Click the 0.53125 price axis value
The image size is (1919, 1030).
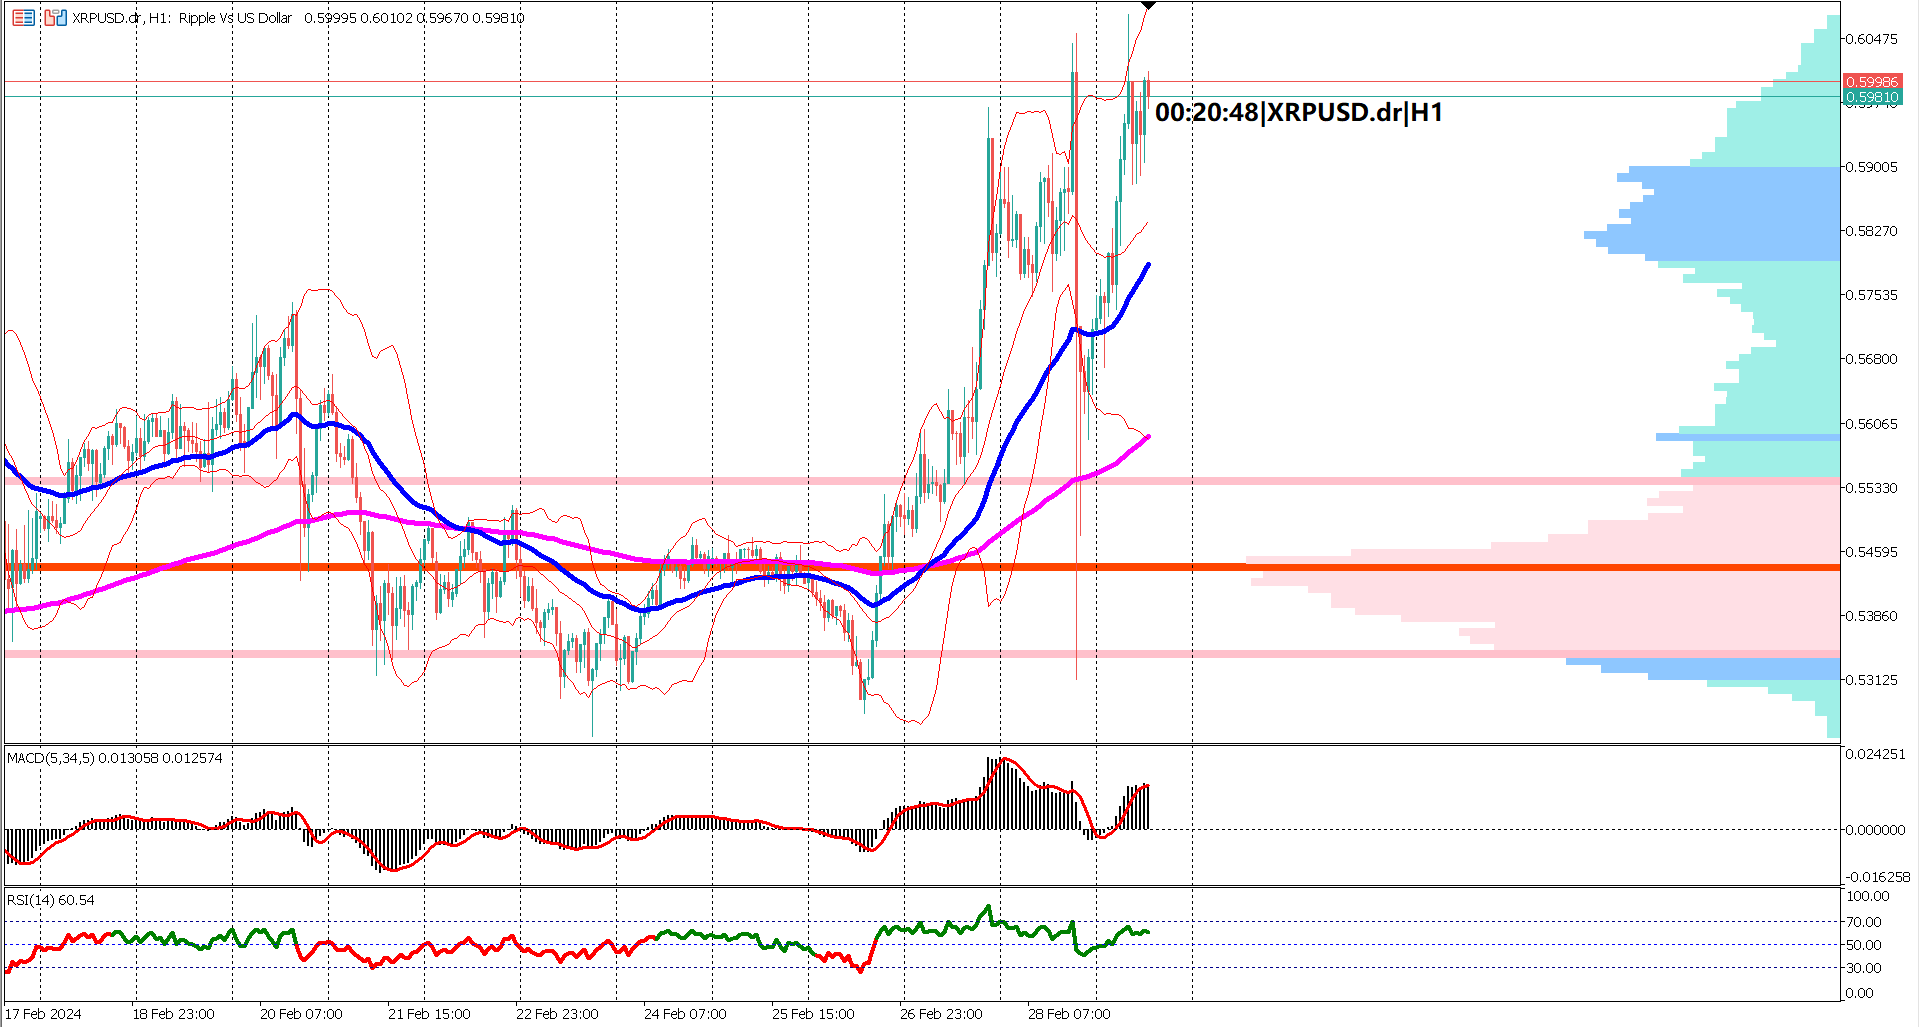[1871, 680]
